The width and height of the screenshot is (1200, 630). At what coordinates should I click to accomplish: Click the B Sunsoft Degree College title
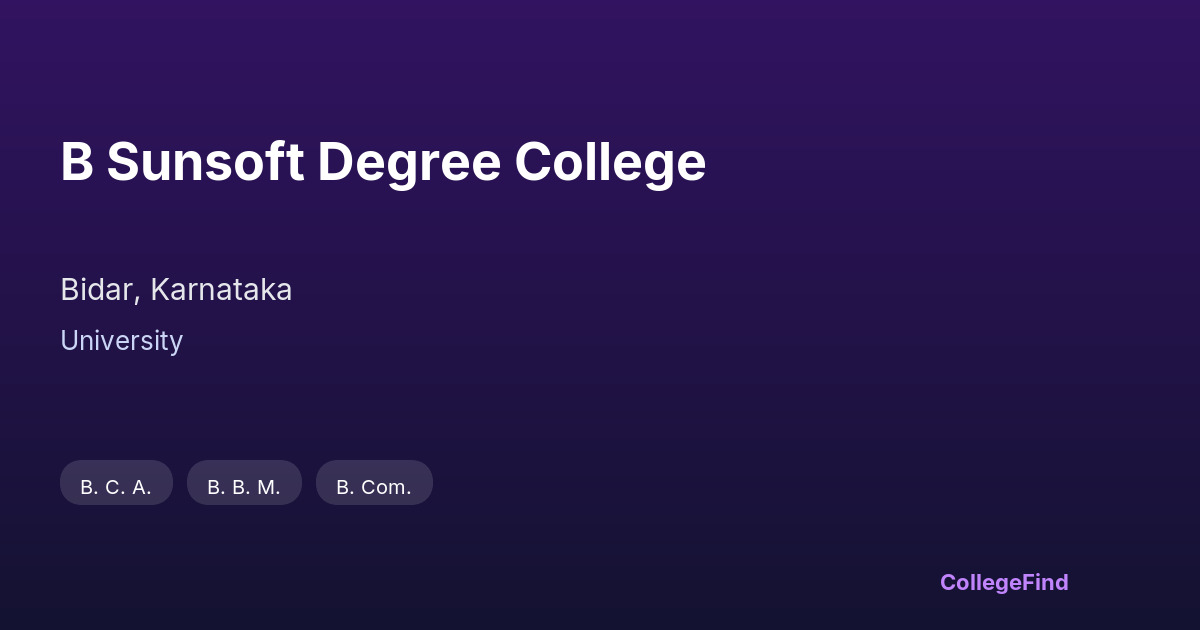coord(383,162)
